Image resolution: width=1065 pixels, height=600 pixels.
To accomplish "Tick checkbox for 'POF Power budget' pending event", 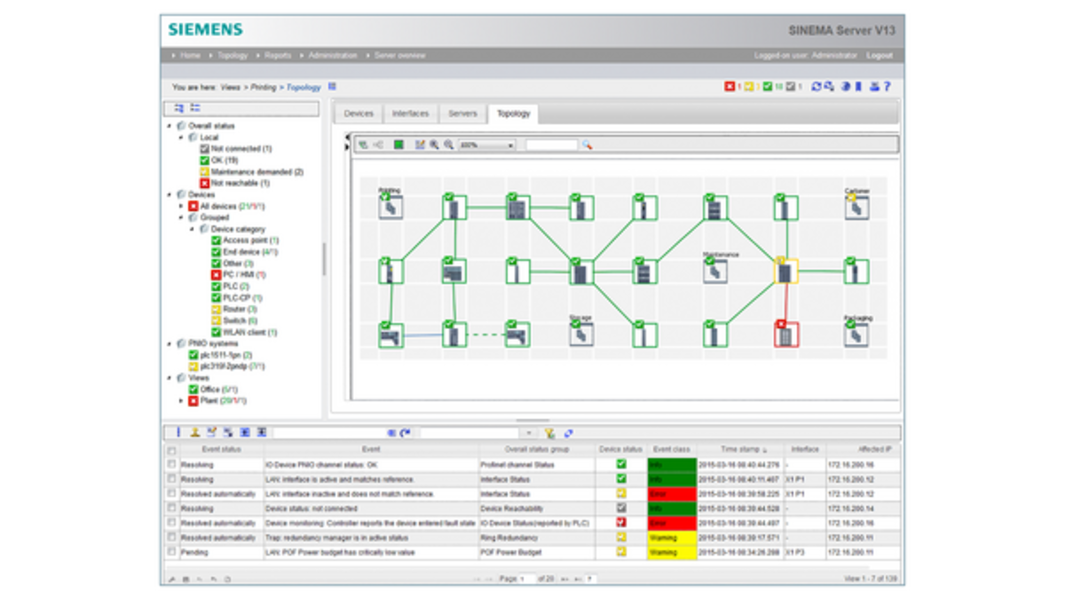I will pyautogui.click(x=172, y=552).
